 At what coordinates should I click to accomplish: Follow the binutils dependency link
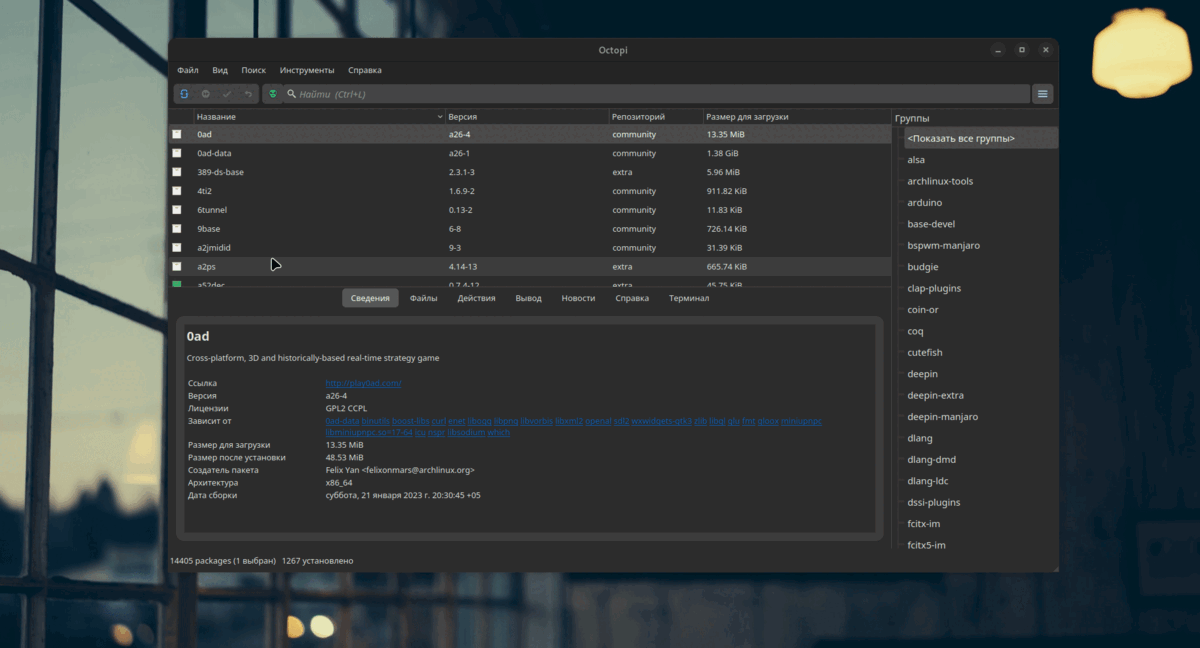[x=376, y=421]
